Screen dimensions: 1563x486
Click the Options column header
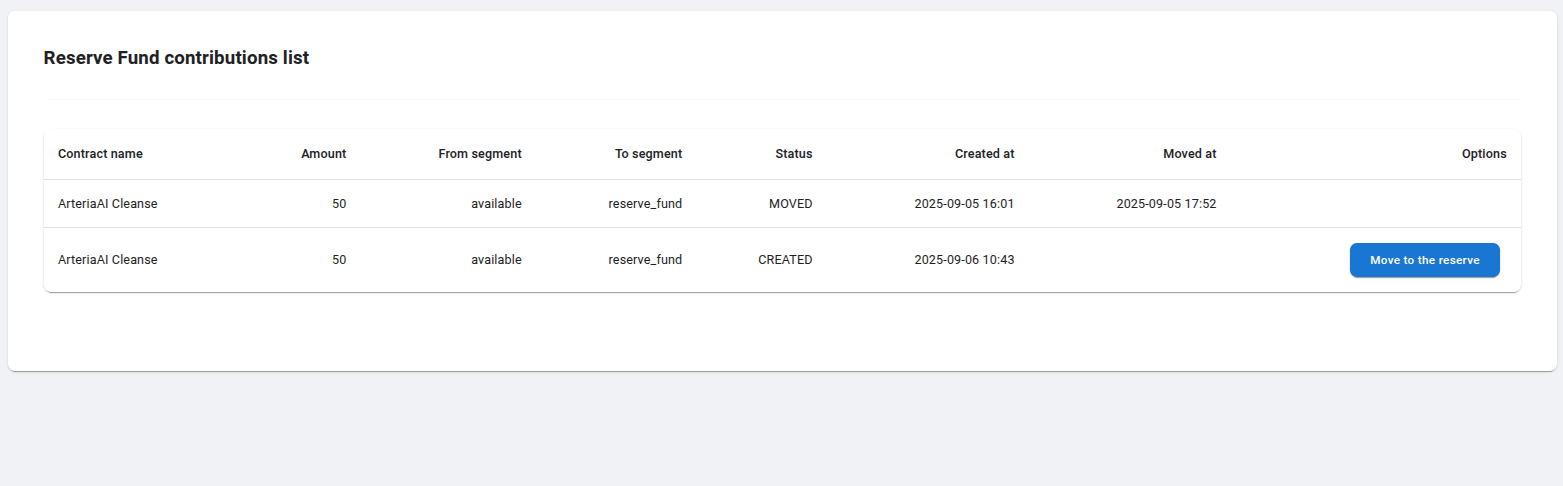click(x=1483, y=154)
